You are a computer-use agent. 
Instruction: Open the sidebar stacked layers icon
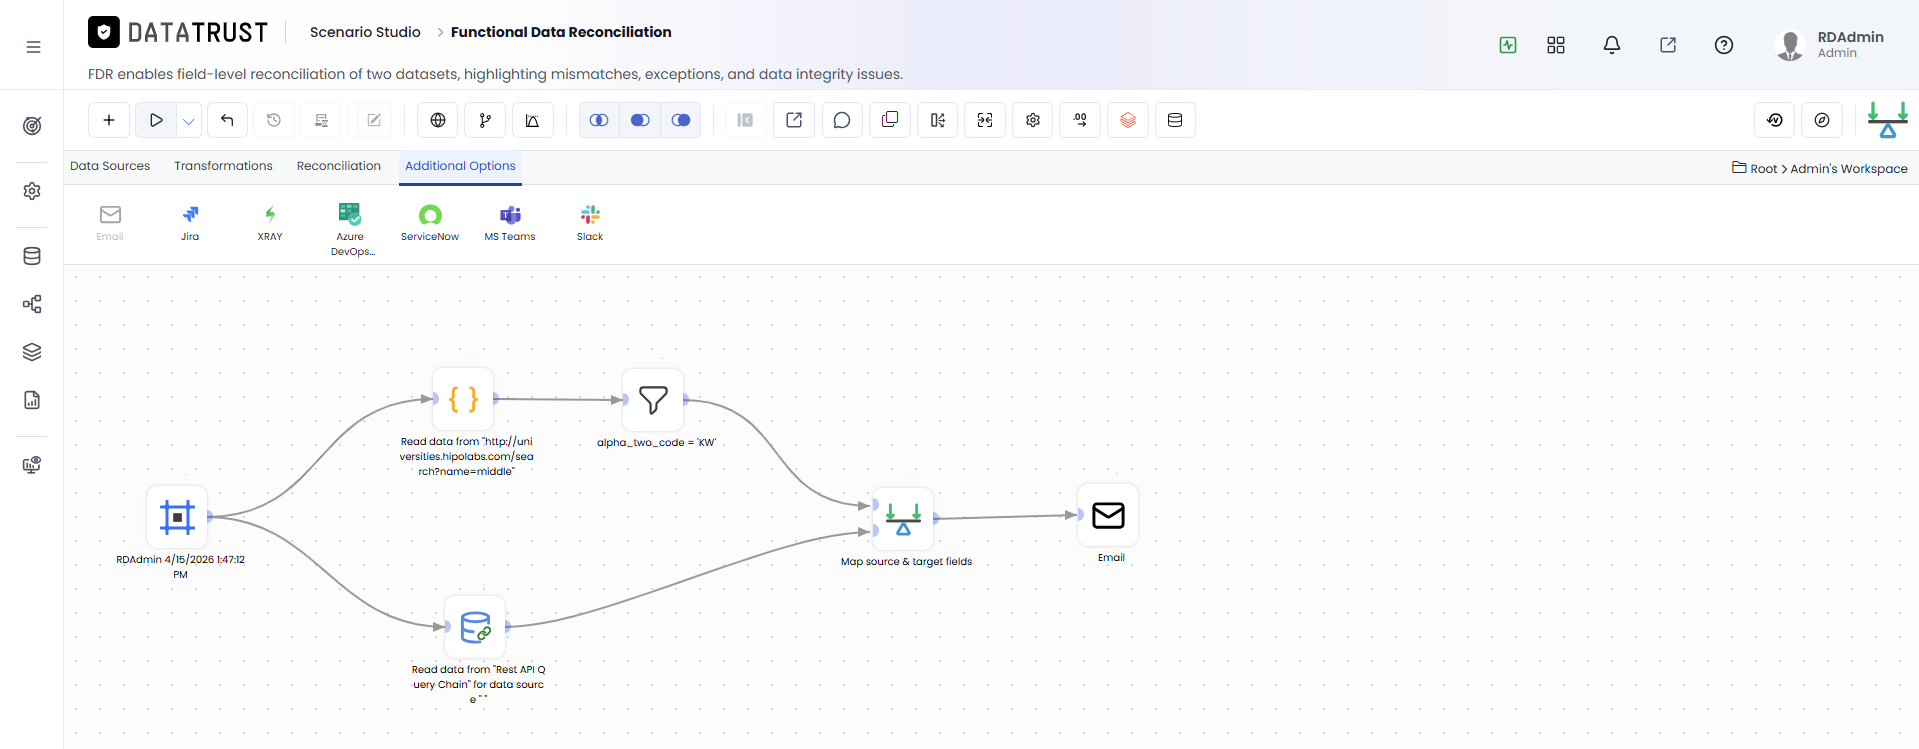coord(32,352)
